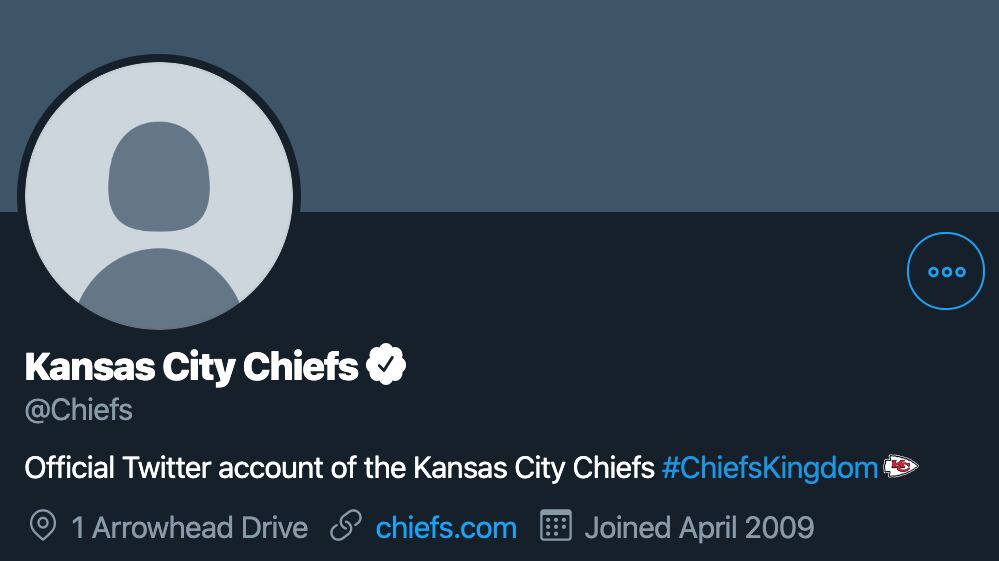Screen dimensions: 999x561
Task: Open the #ChiefsKingdom hashtag link
Action: click(x=769, y=467)
